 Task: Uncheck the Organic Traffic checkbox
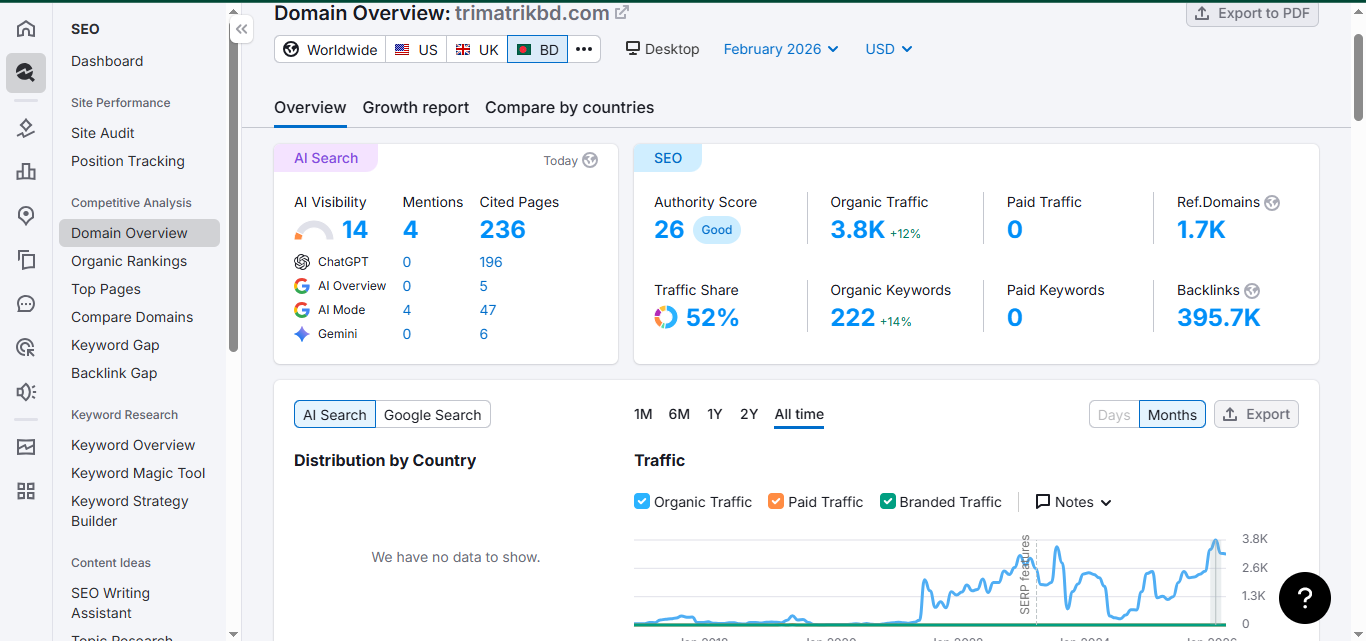click(x=642, y=502)
